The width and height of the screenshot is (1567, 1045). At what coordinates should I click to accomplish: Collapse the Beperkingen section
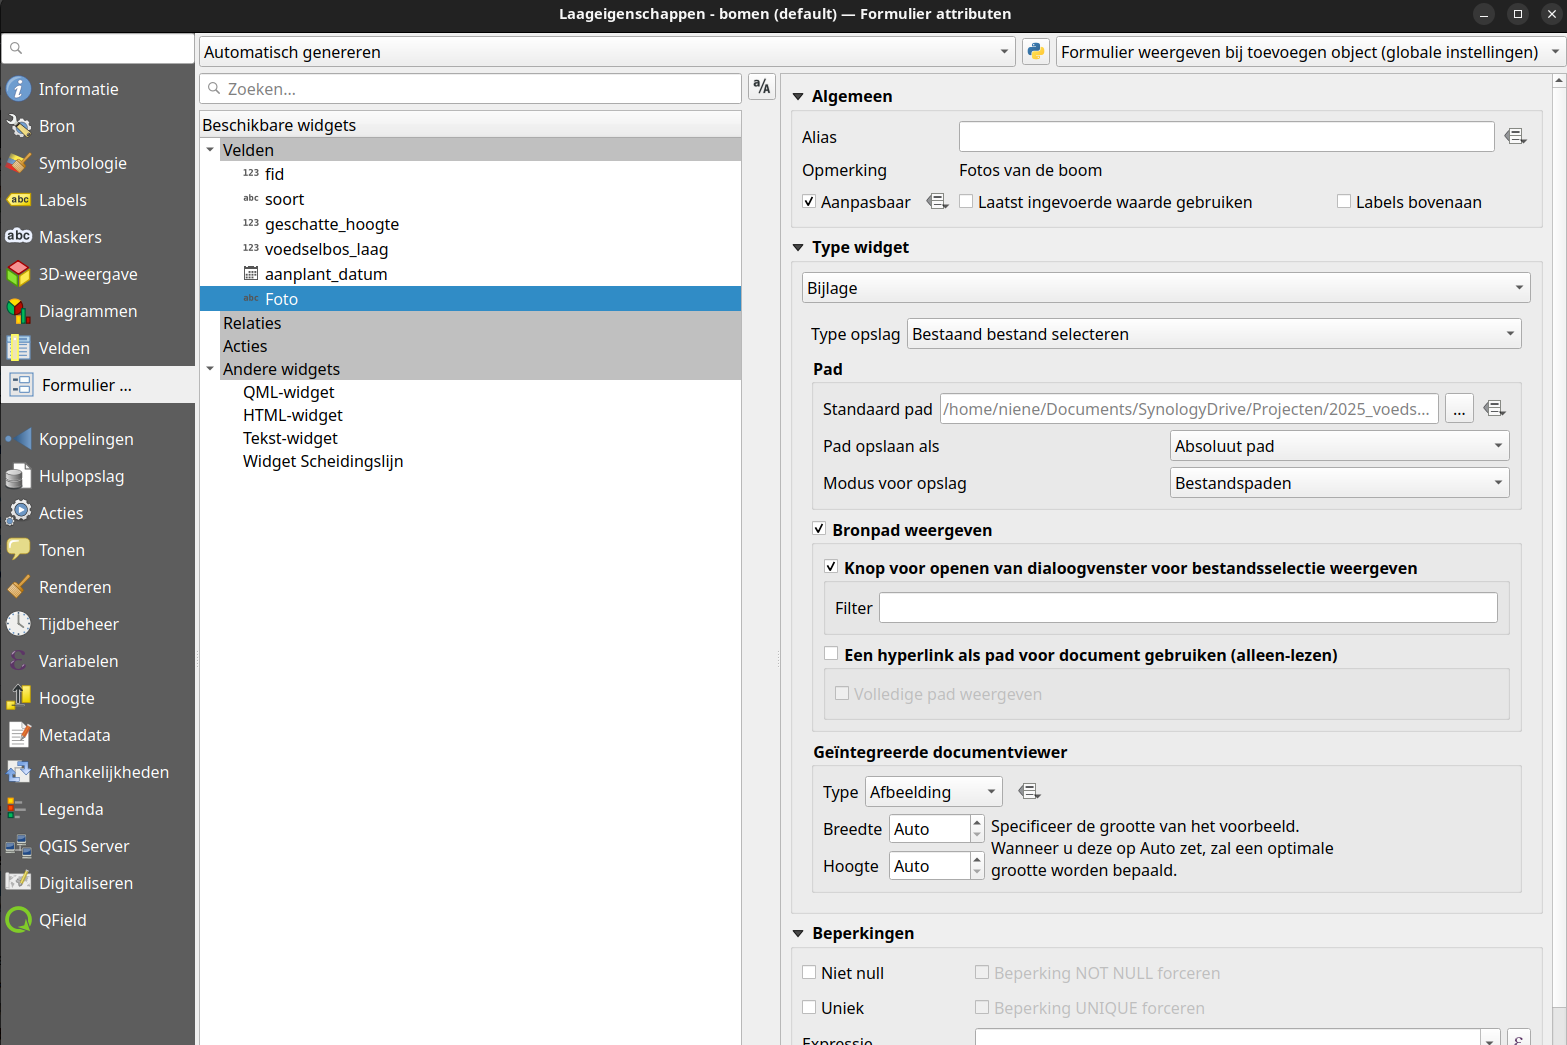[x=799, y=933]
